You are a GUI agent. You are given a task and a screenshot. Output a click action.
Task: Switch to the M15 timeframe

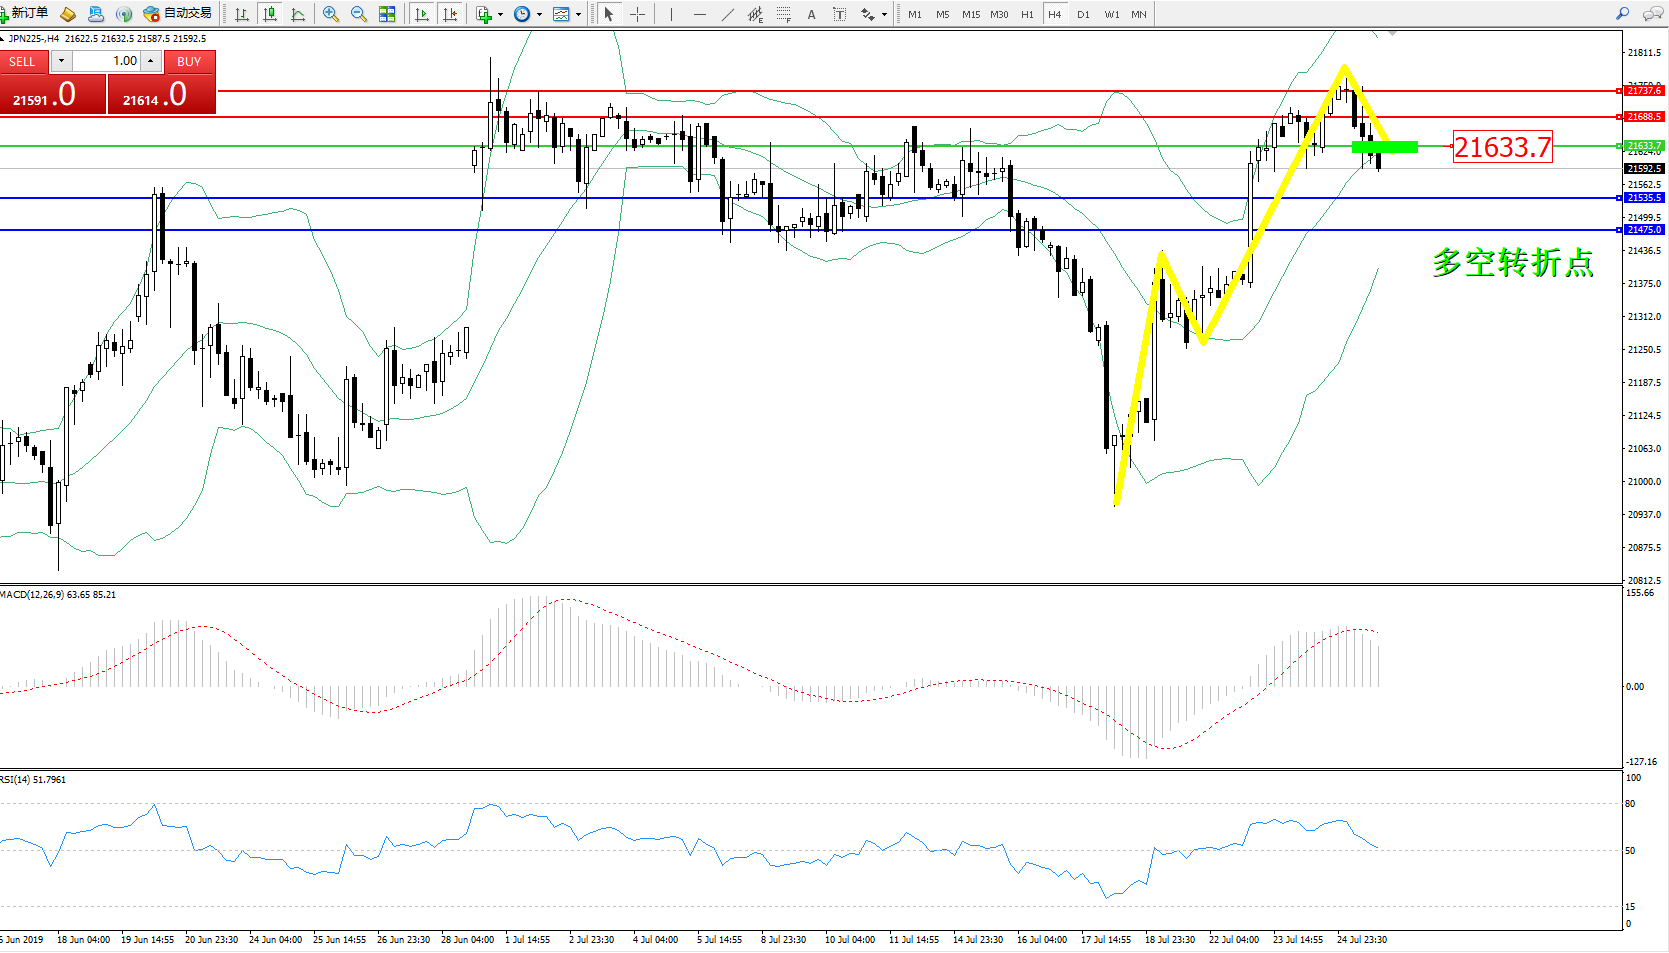[970, 14]
